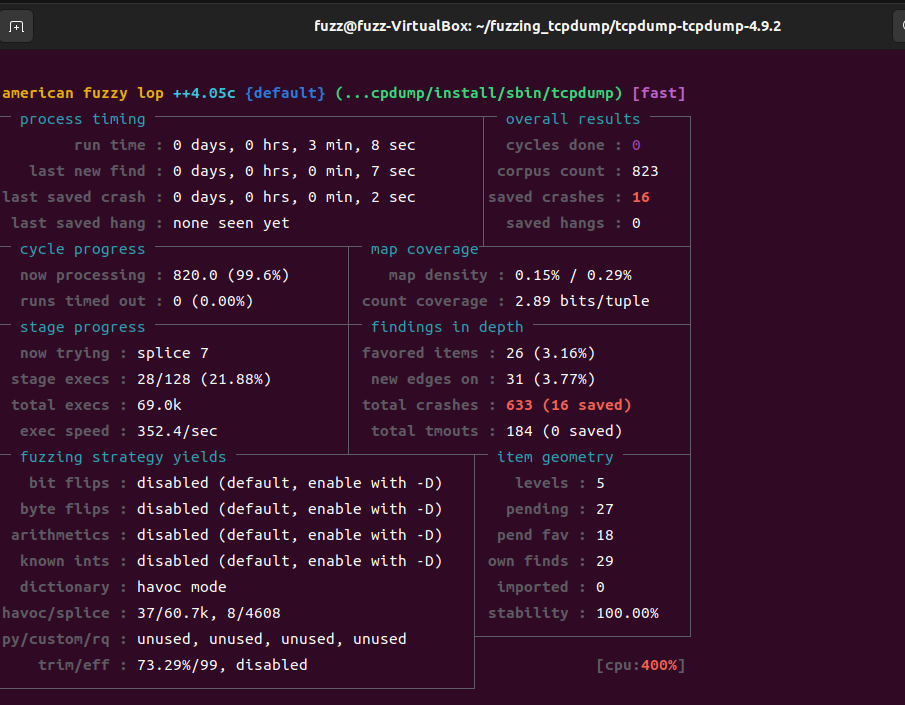Click the last new find time value

294,171
